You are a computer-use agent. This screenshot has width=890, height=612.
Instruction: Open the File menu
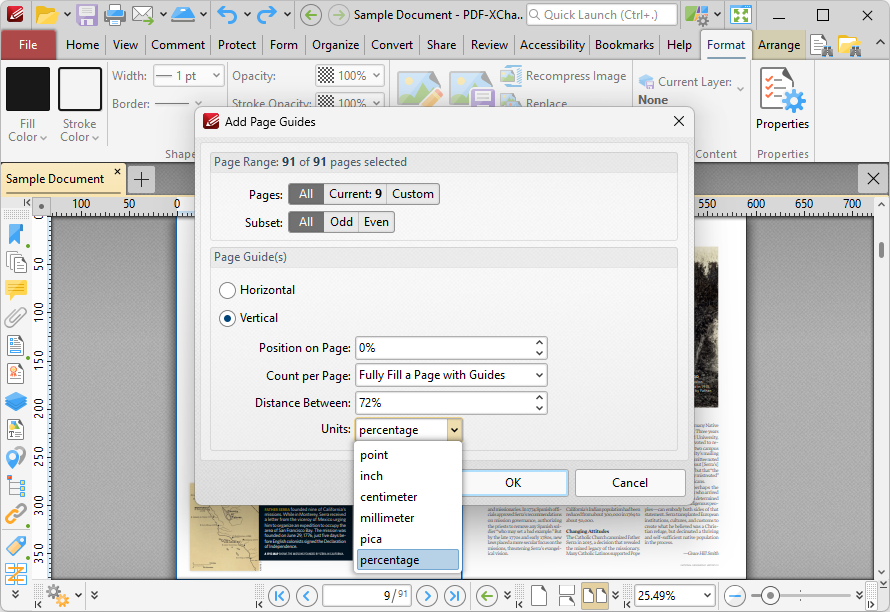tap(28, 45)
